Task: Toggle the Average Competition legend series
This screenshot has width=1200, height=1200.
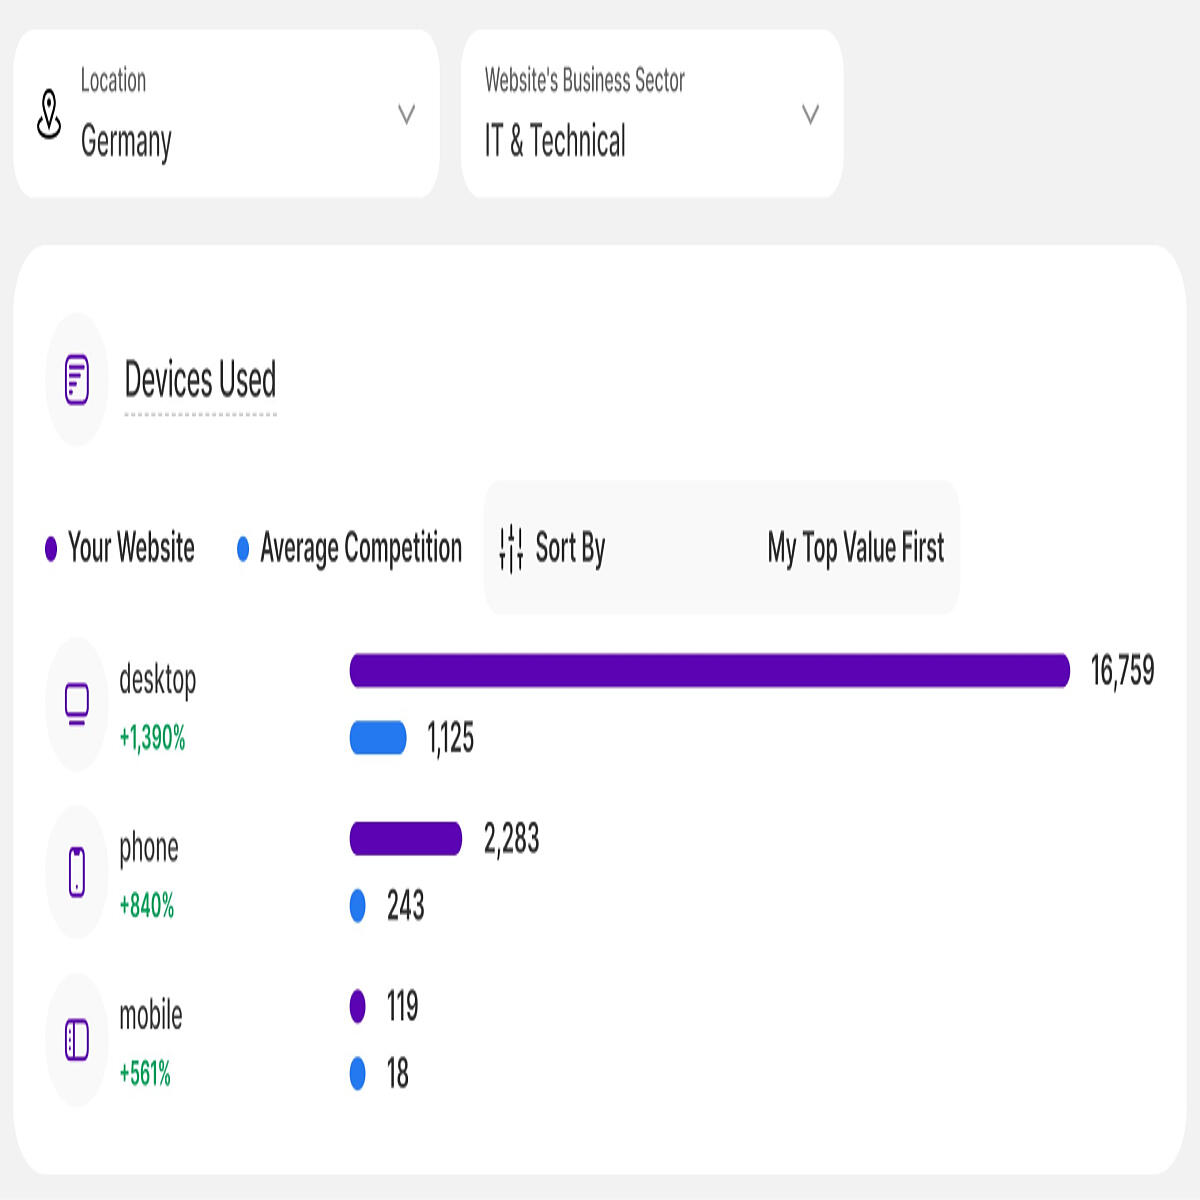Action: [350, 548]
